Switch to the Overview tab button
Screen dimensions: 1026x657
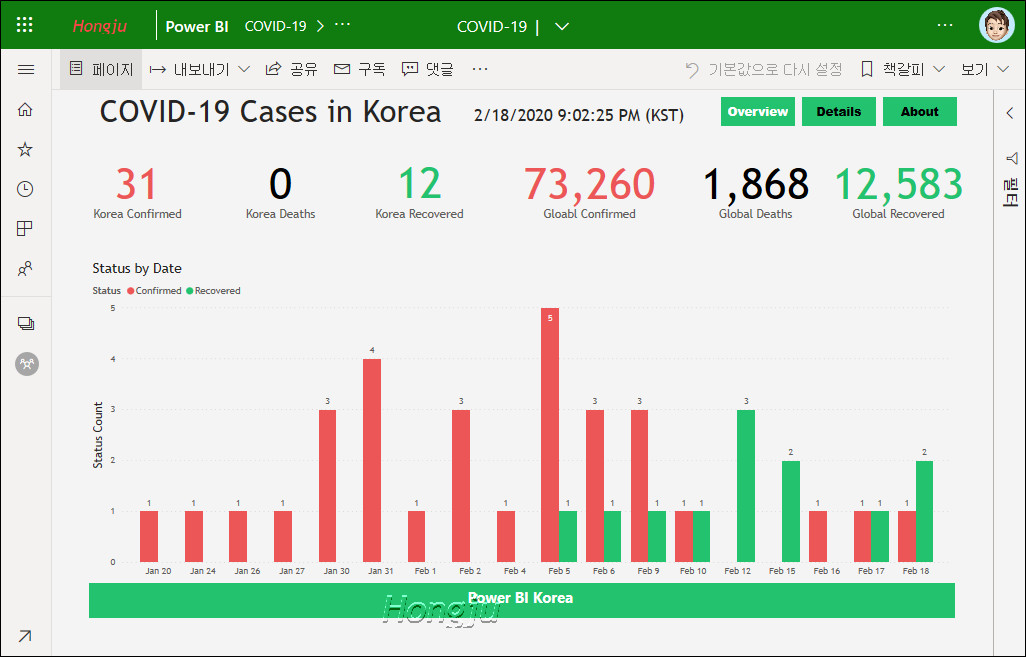pyautogui.click(x=758, y=111)
